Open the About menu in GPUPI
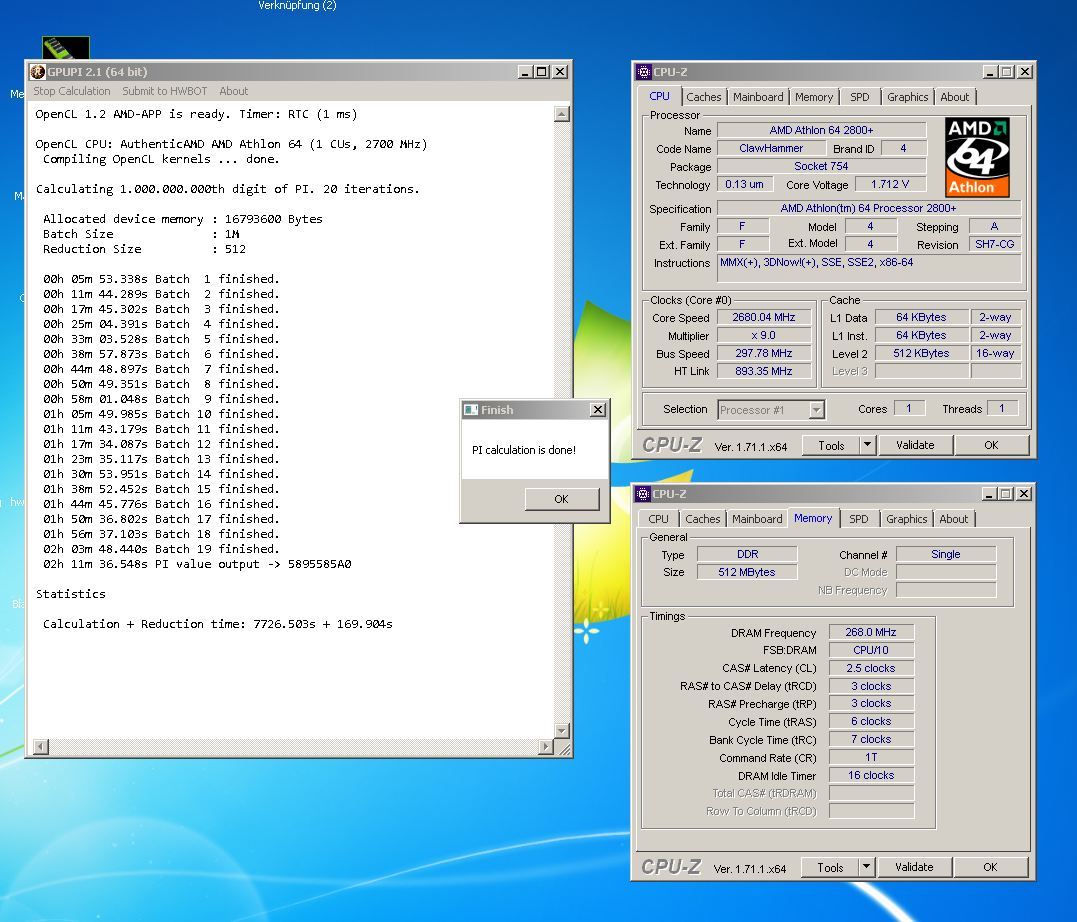1077x922 pixels. (x=234, y=91)
